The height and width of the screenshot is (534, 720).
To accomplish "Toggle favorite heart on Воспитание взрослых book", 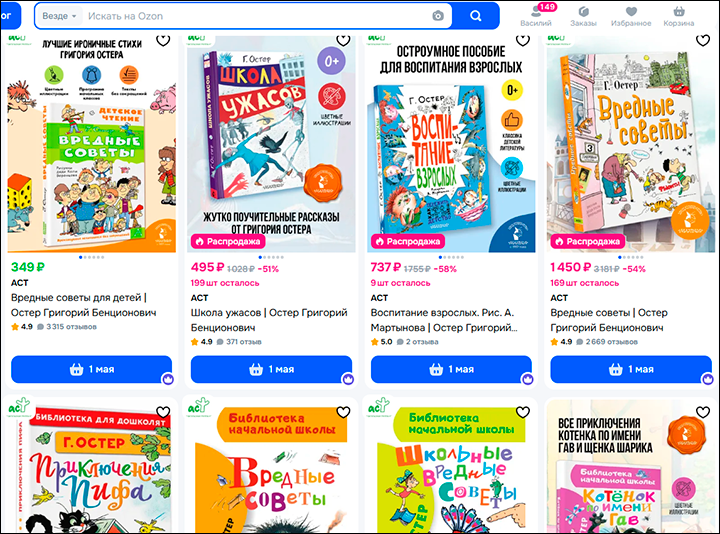I will pyautogui.click(x=523, y=40).
